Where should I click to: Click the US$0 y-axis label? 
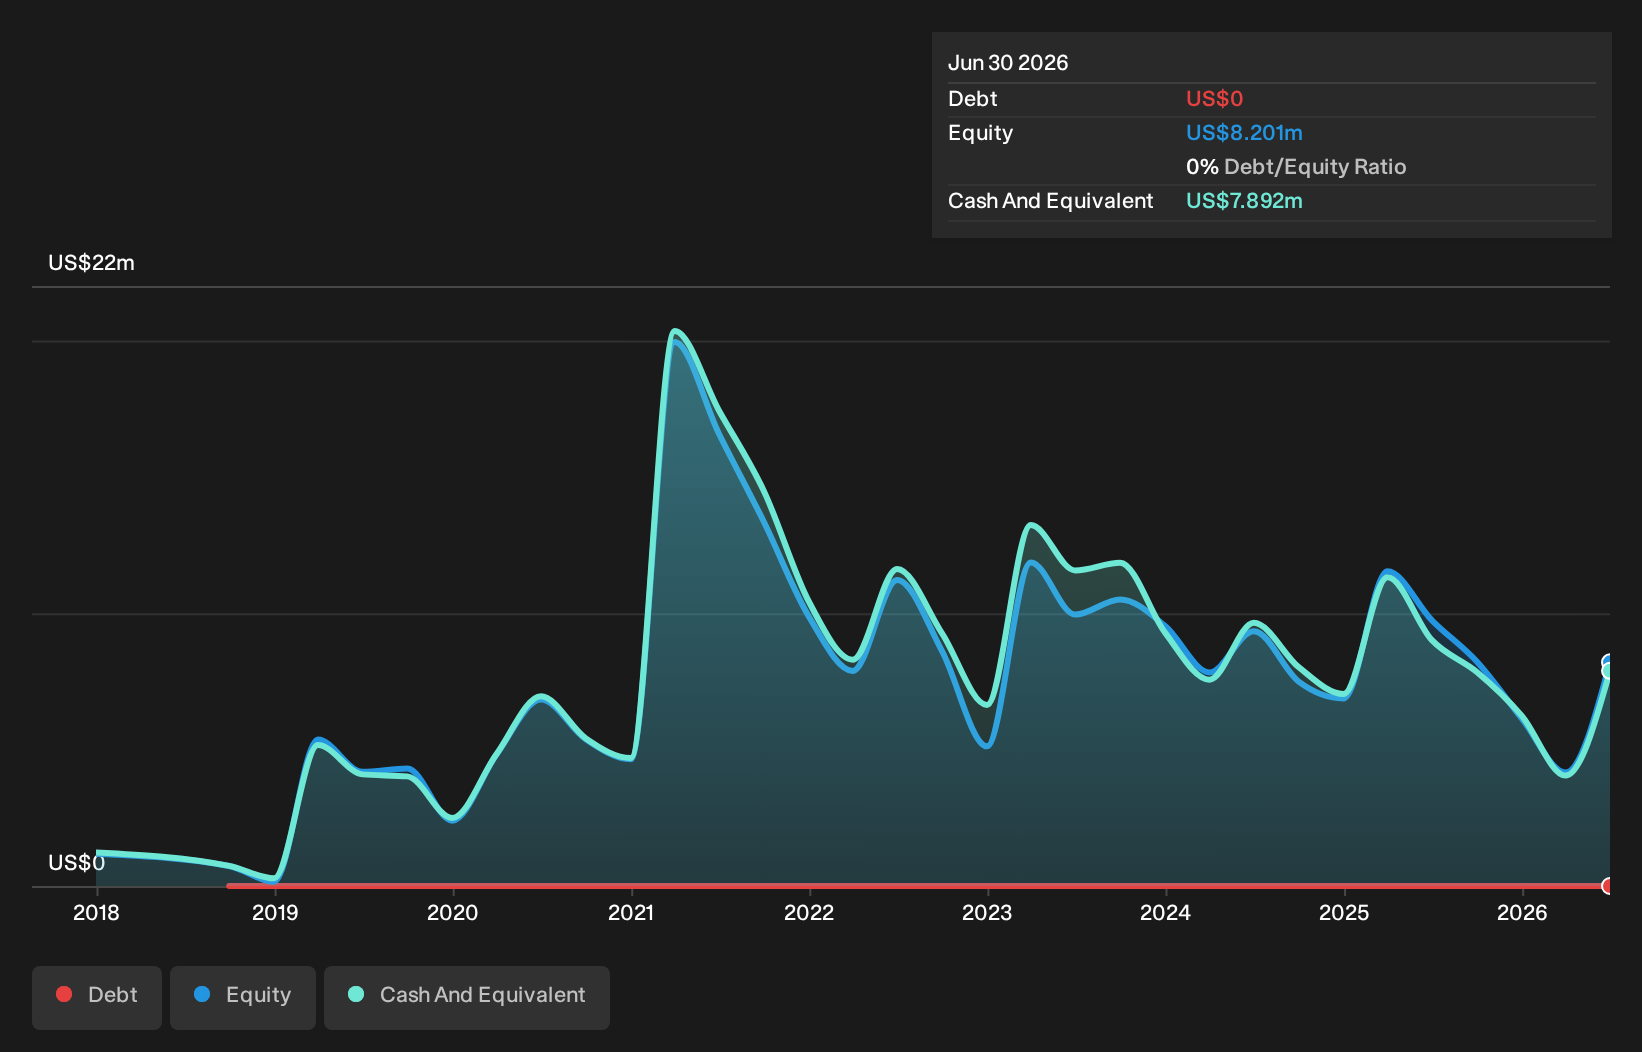tap(76, 863)
